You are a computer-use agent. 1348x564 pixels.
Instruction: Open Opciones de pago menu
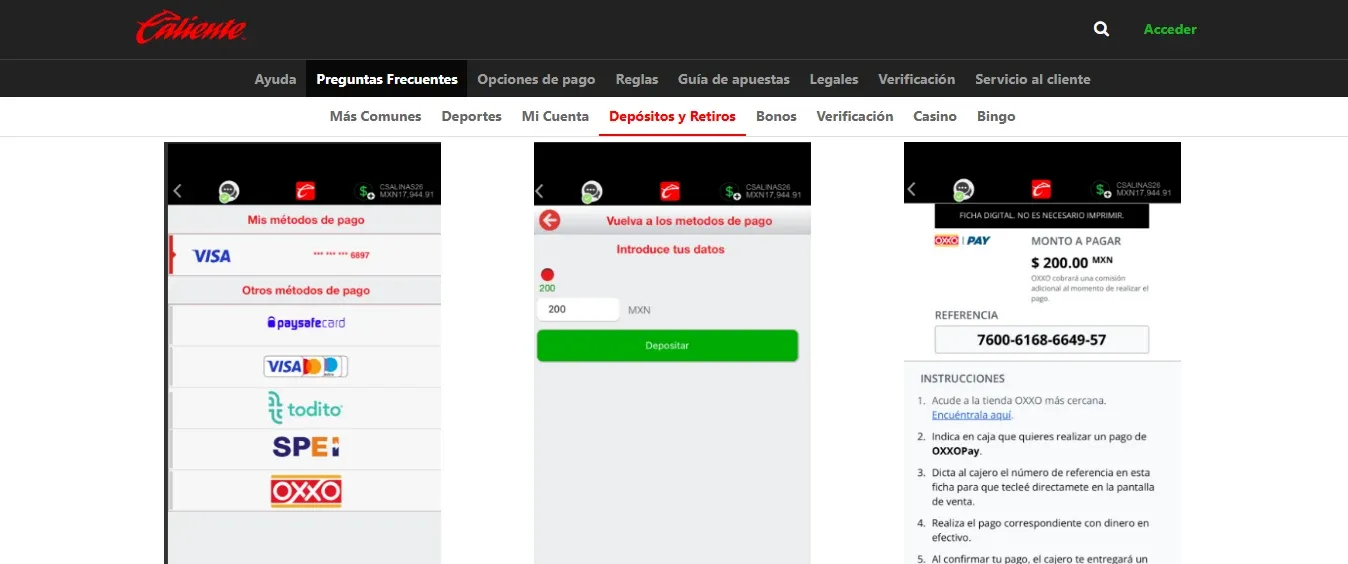[x=536, y=79]
